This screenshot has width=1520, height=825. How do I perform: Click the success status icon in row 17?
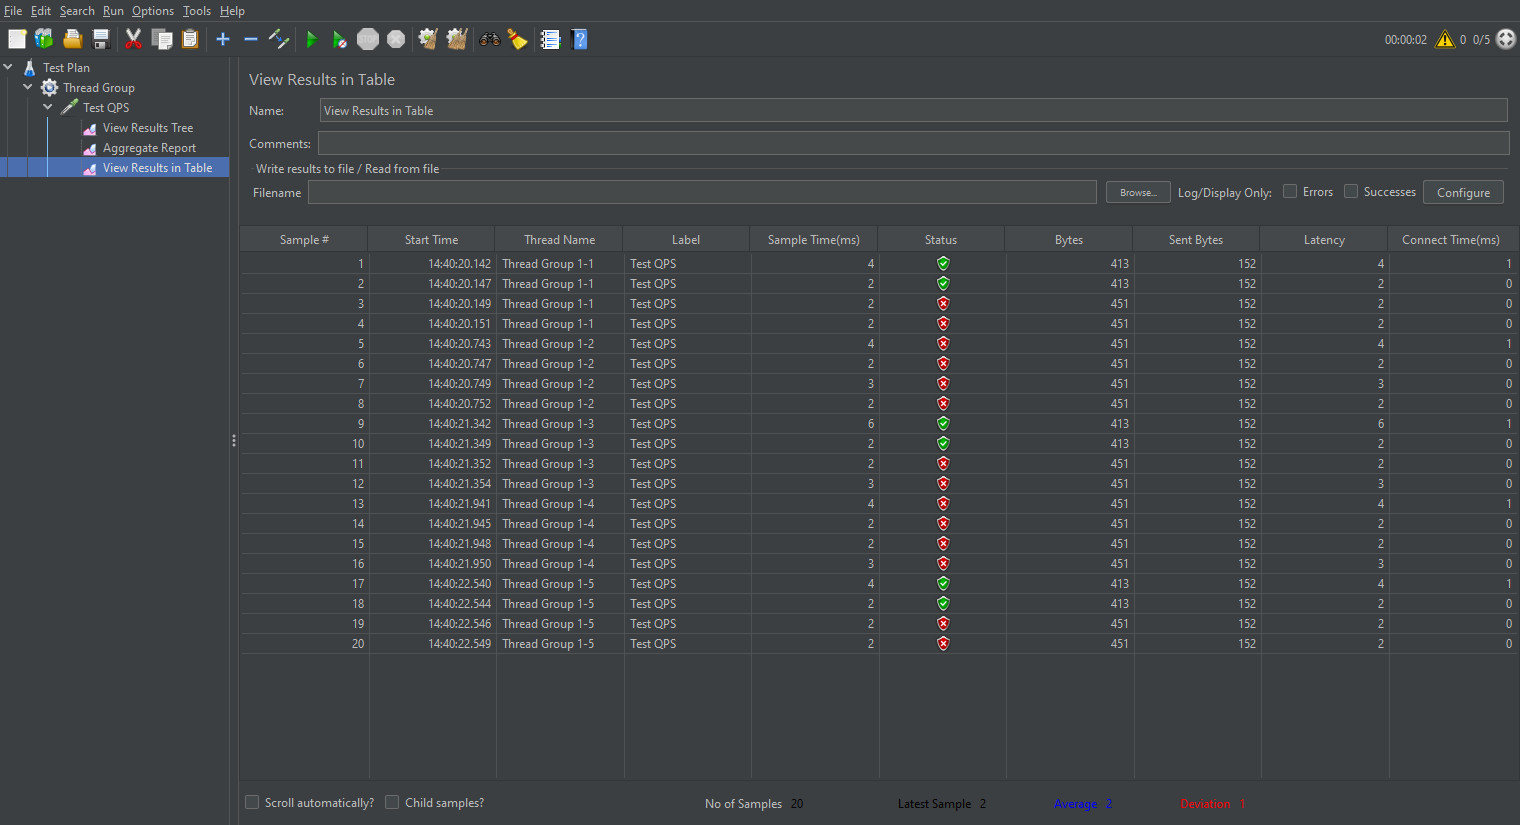pos(942,583)
